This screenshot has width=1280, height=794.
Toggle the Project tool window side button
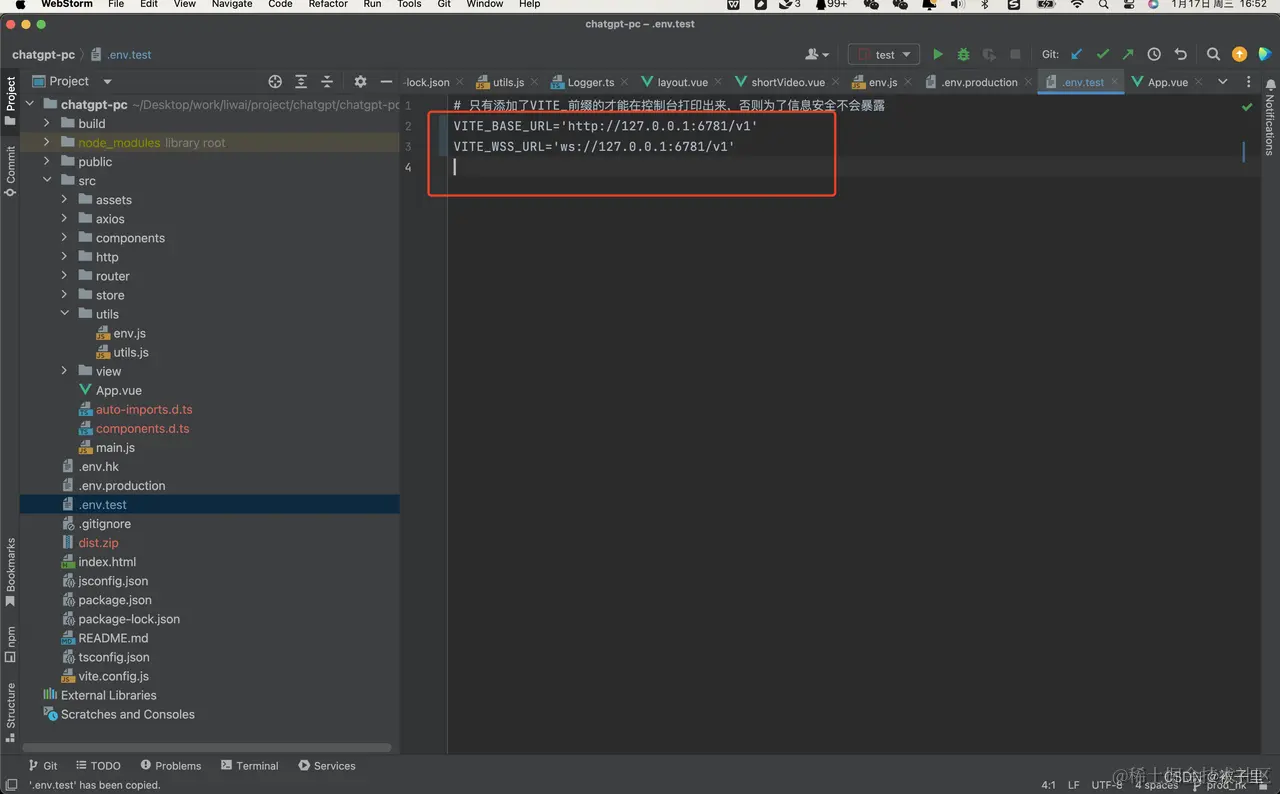click(10, 100)
